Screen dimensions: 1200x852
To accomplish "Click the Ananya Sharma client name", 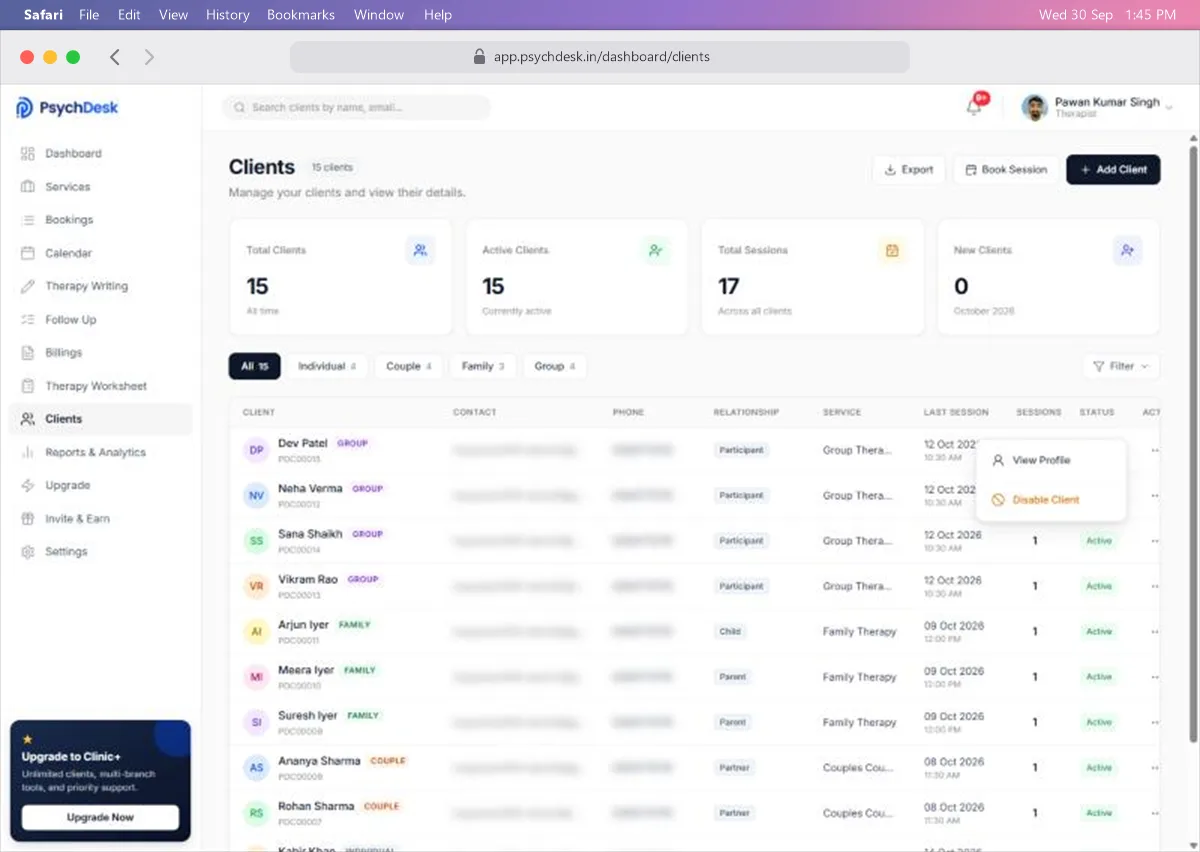I will click(x=319, y=761).
